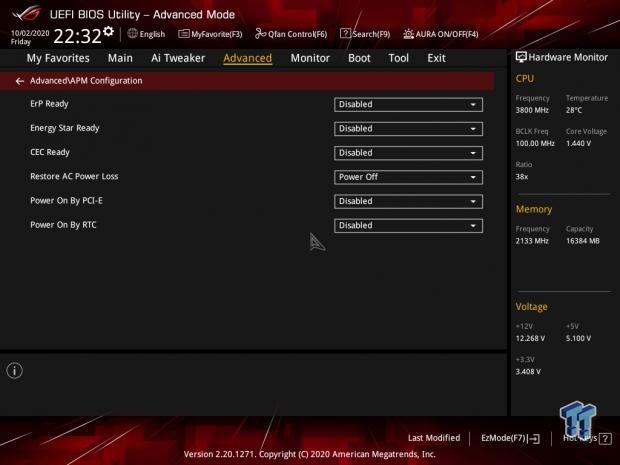Click the ROG logo
Viewport: 620px width, 465px height.
26,13
